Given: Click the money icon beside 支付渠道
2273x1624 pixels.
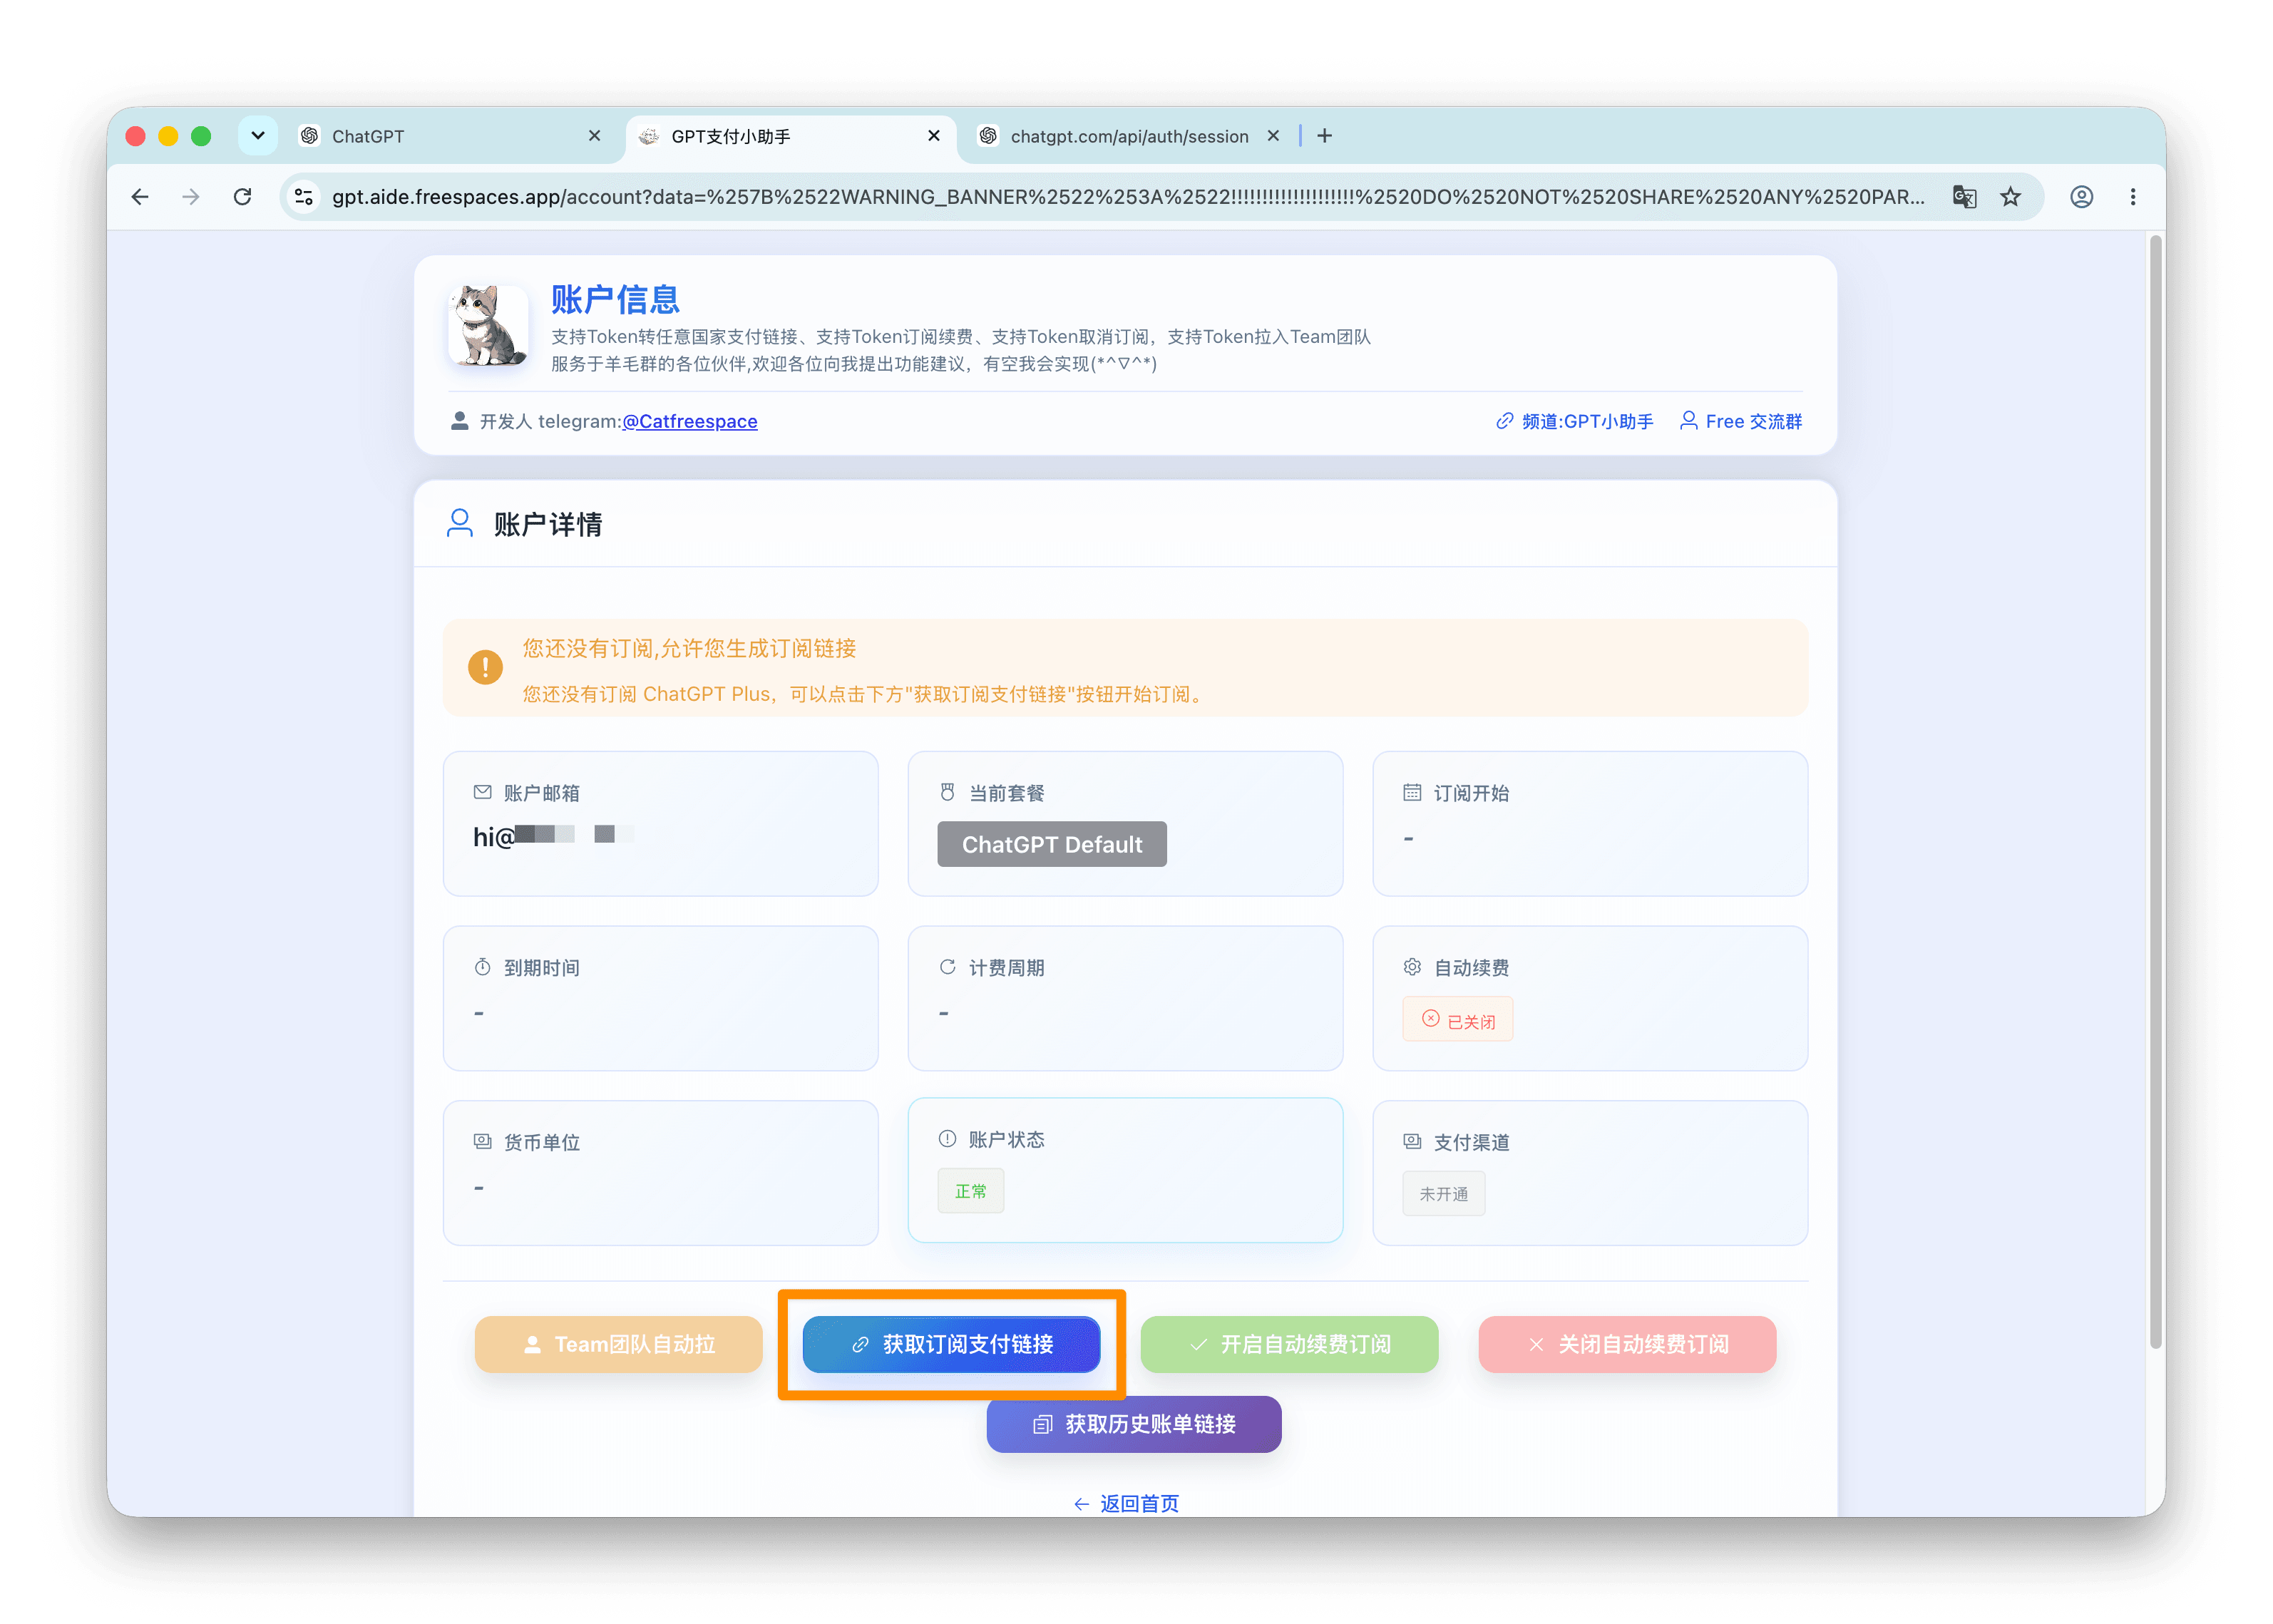Looking at the screenshot, I should pyautogui.click(x=1412, y=1141).
